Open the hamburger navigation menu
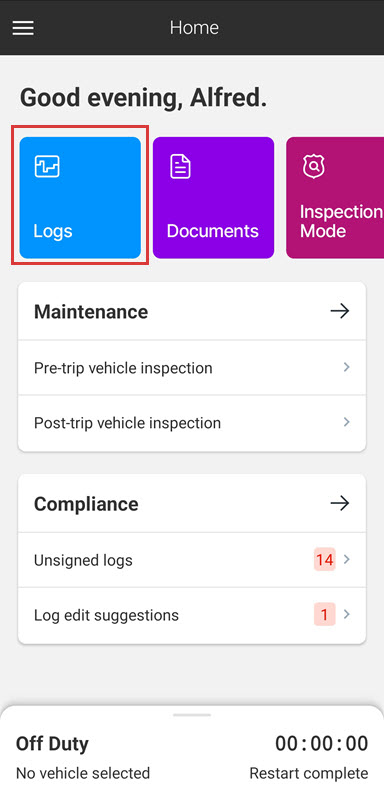Image resolution: width=384 pixels, height=790 pixels. 23,28
